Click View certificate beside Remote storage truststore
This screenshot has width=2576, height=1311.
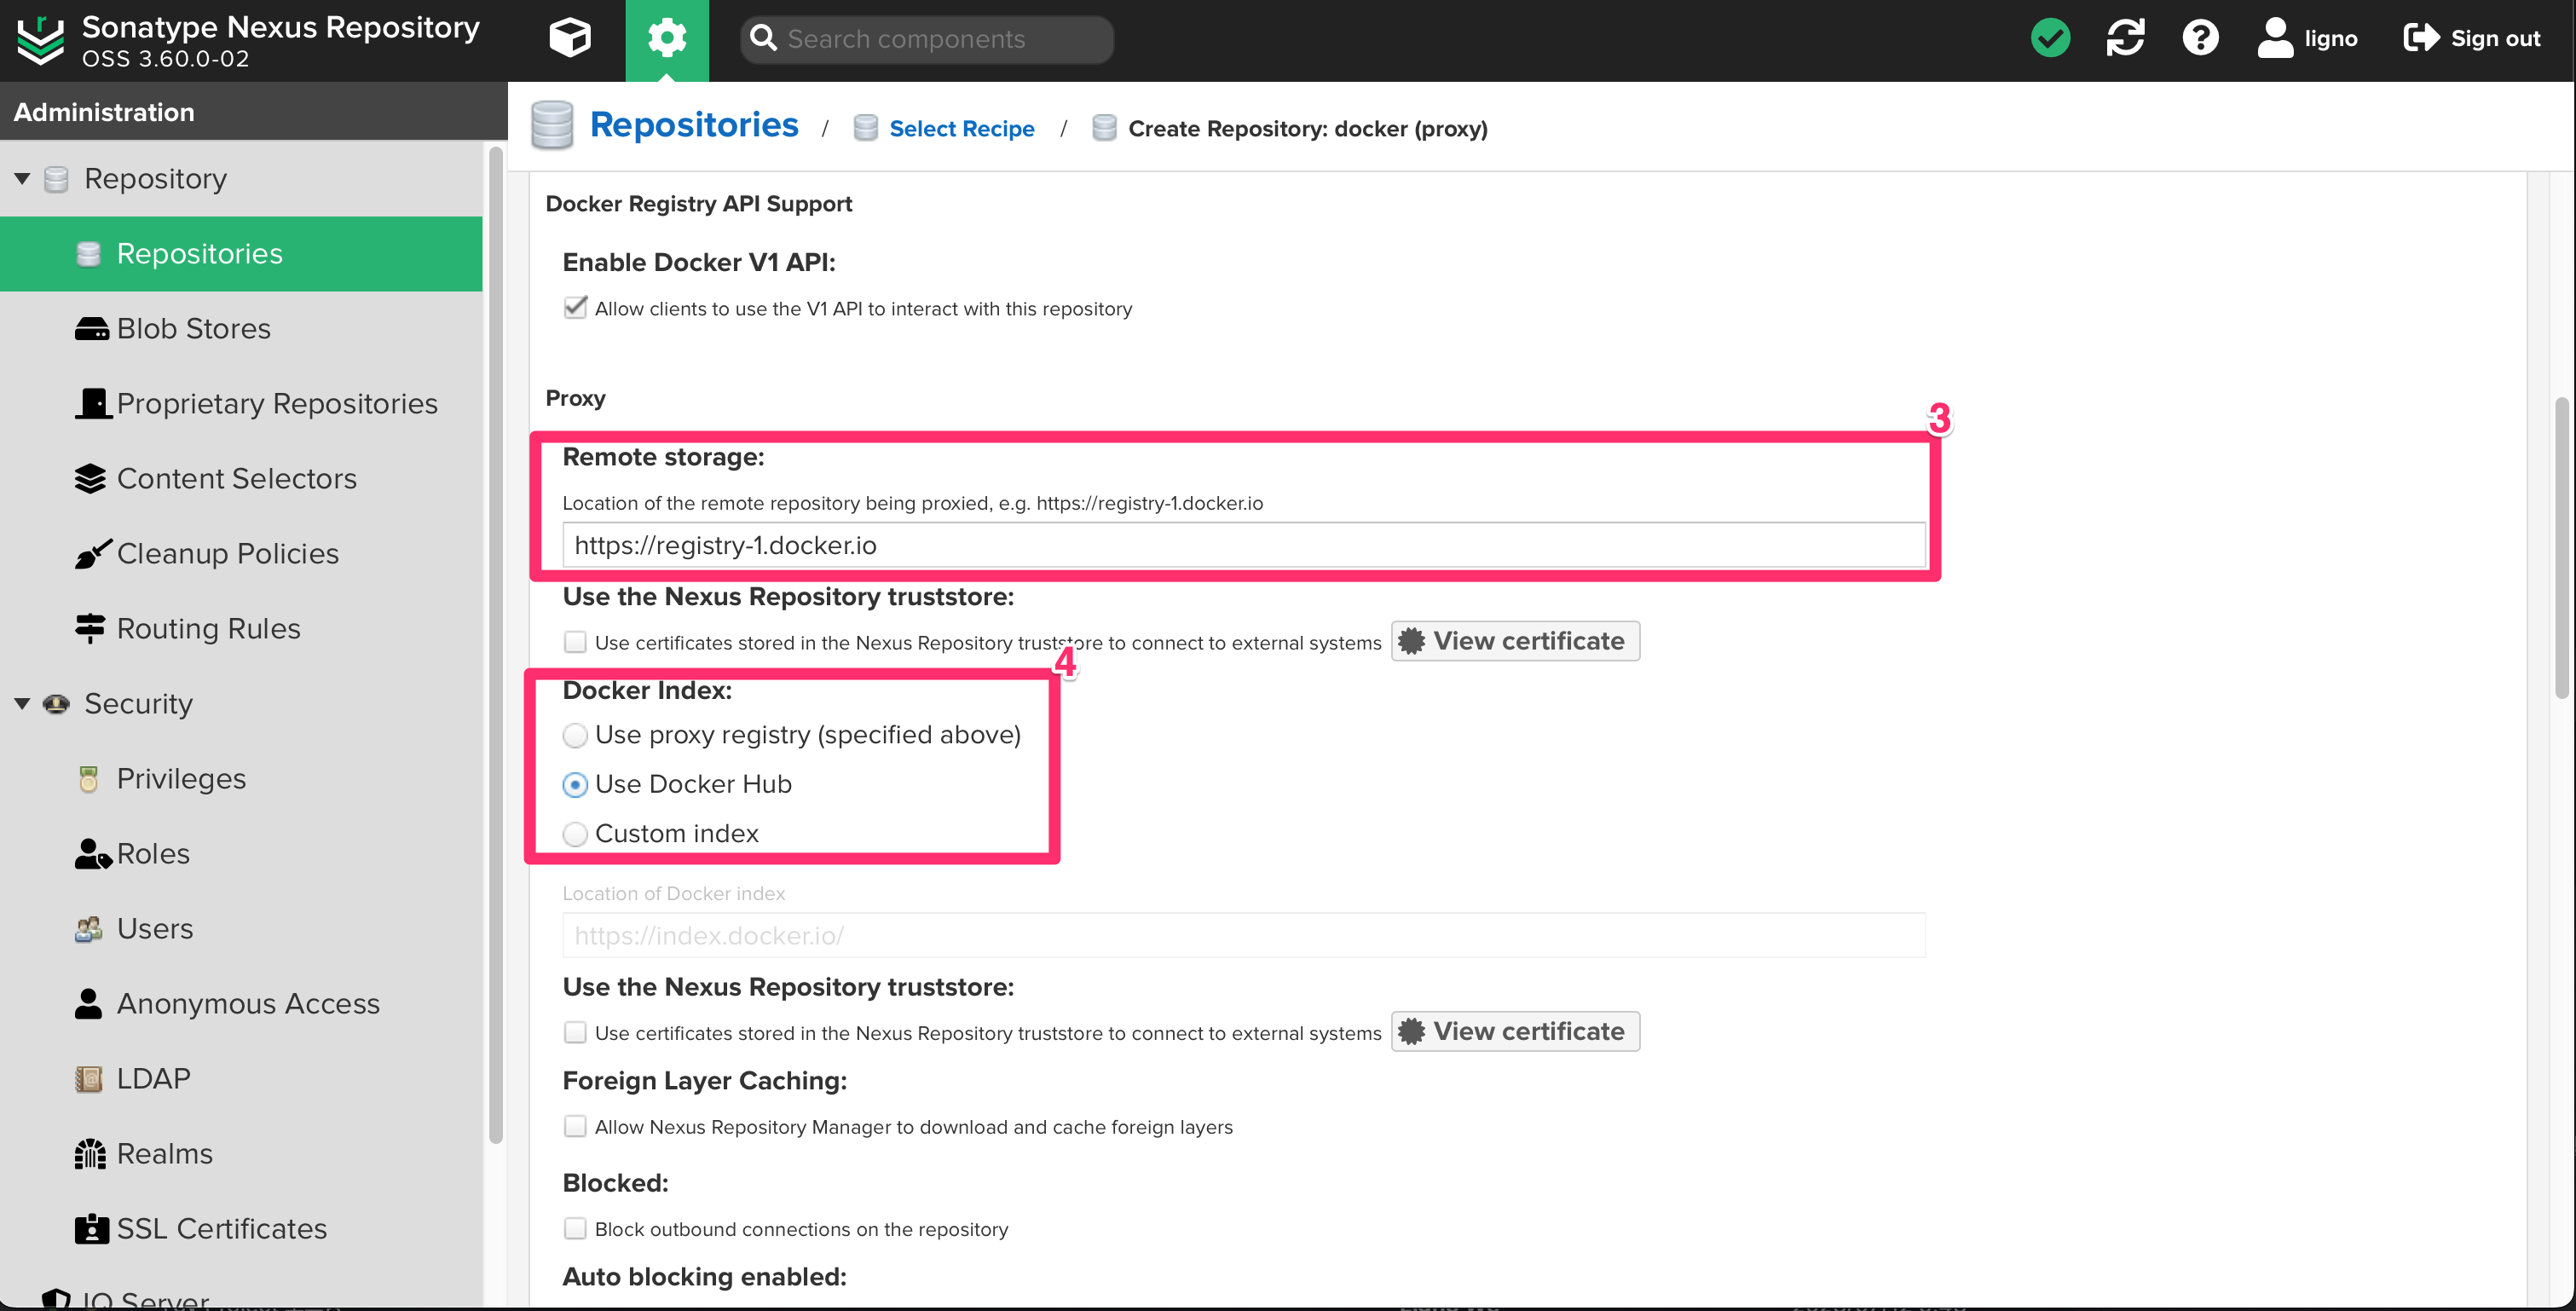(1514, 641)
